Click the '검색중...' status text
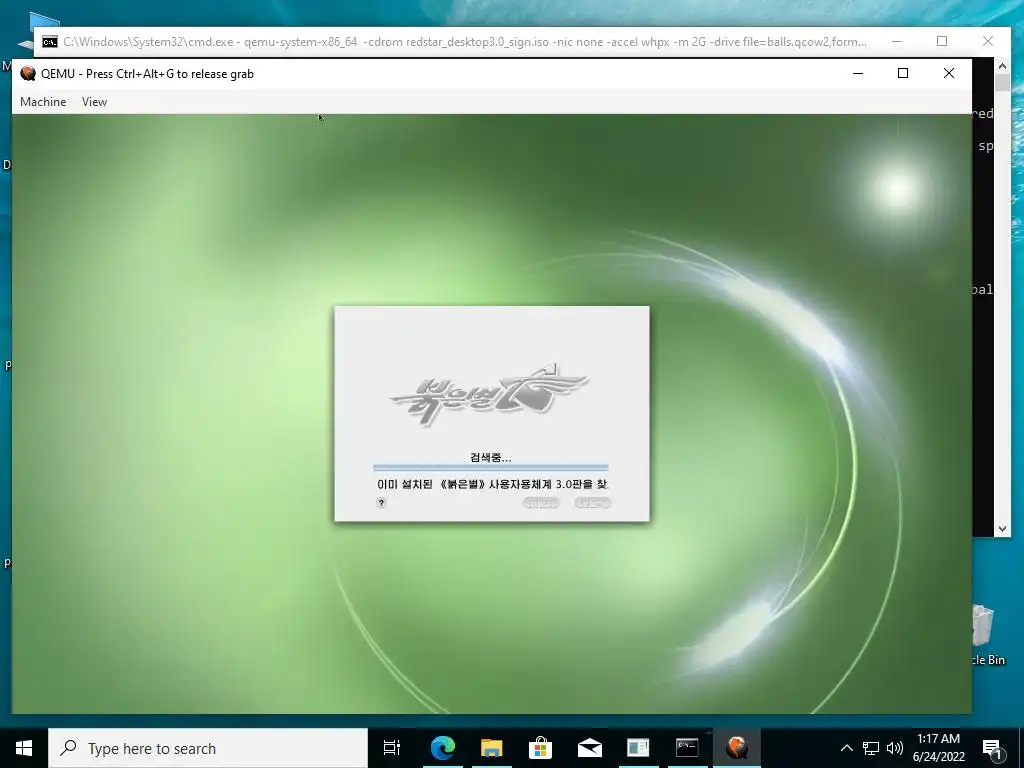 click(x=490, y=458)
